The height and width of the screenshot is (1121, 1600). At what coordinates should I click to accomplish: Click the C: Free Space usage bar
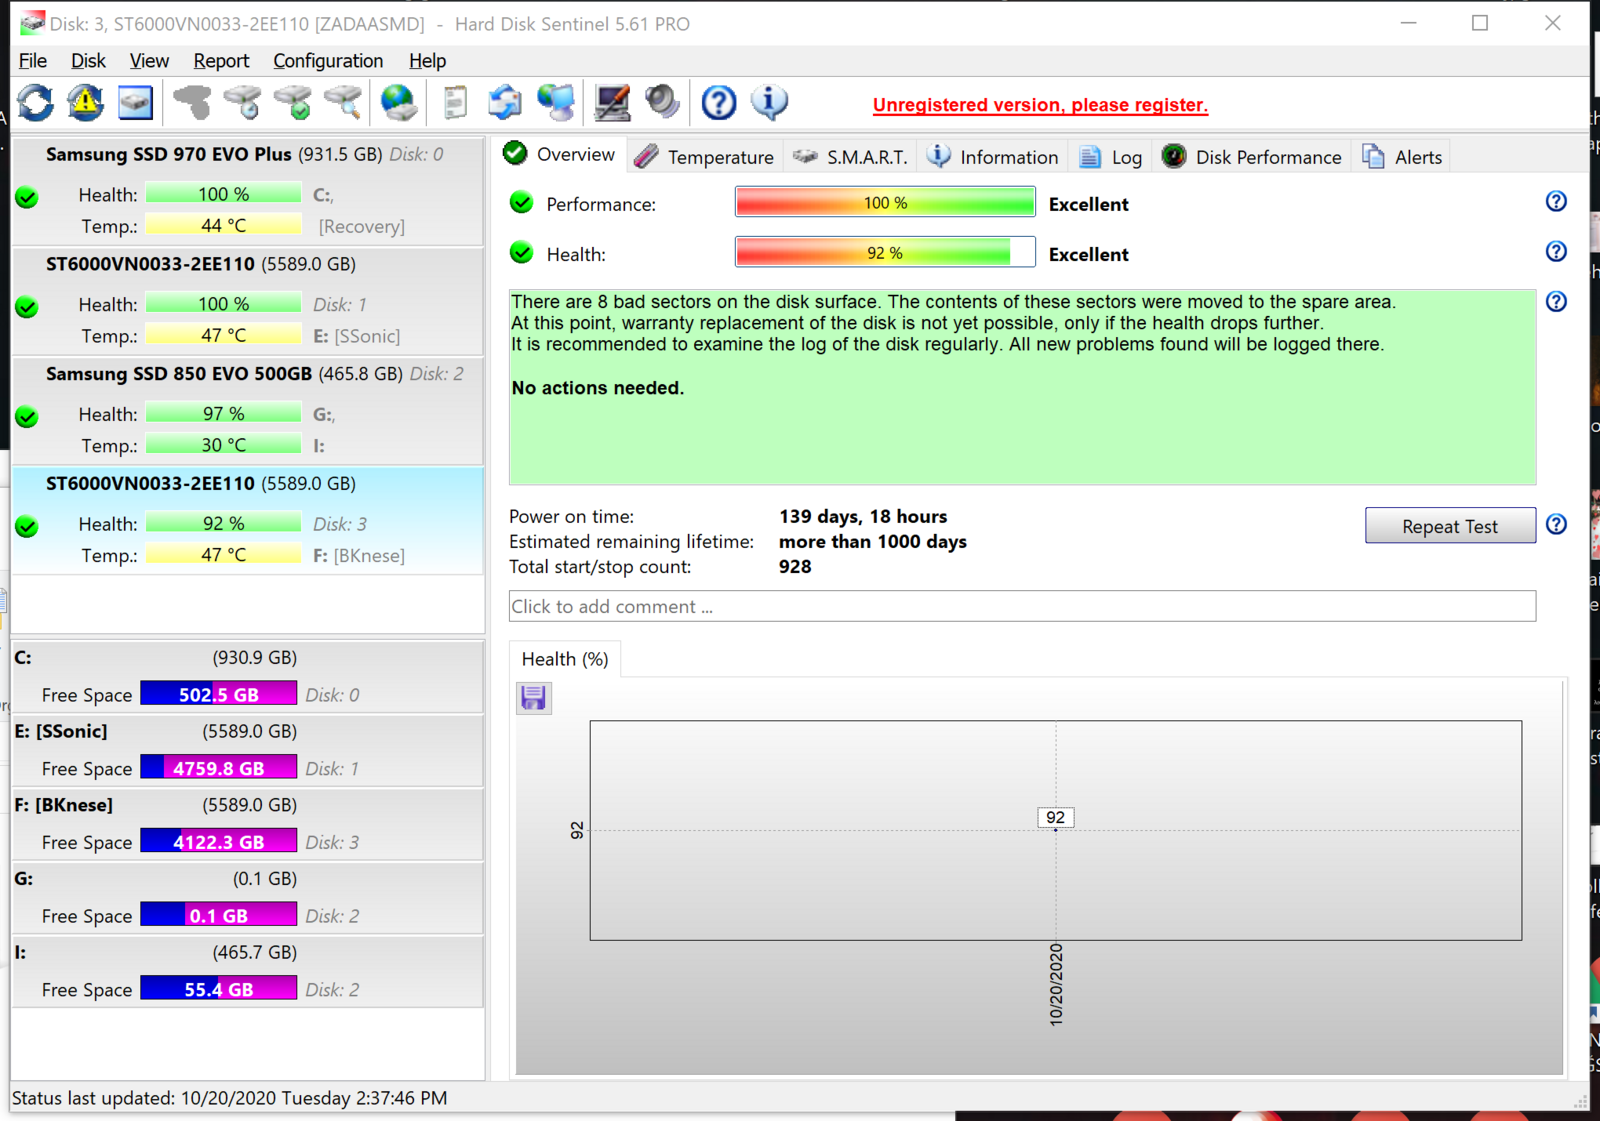coord(218,694)
